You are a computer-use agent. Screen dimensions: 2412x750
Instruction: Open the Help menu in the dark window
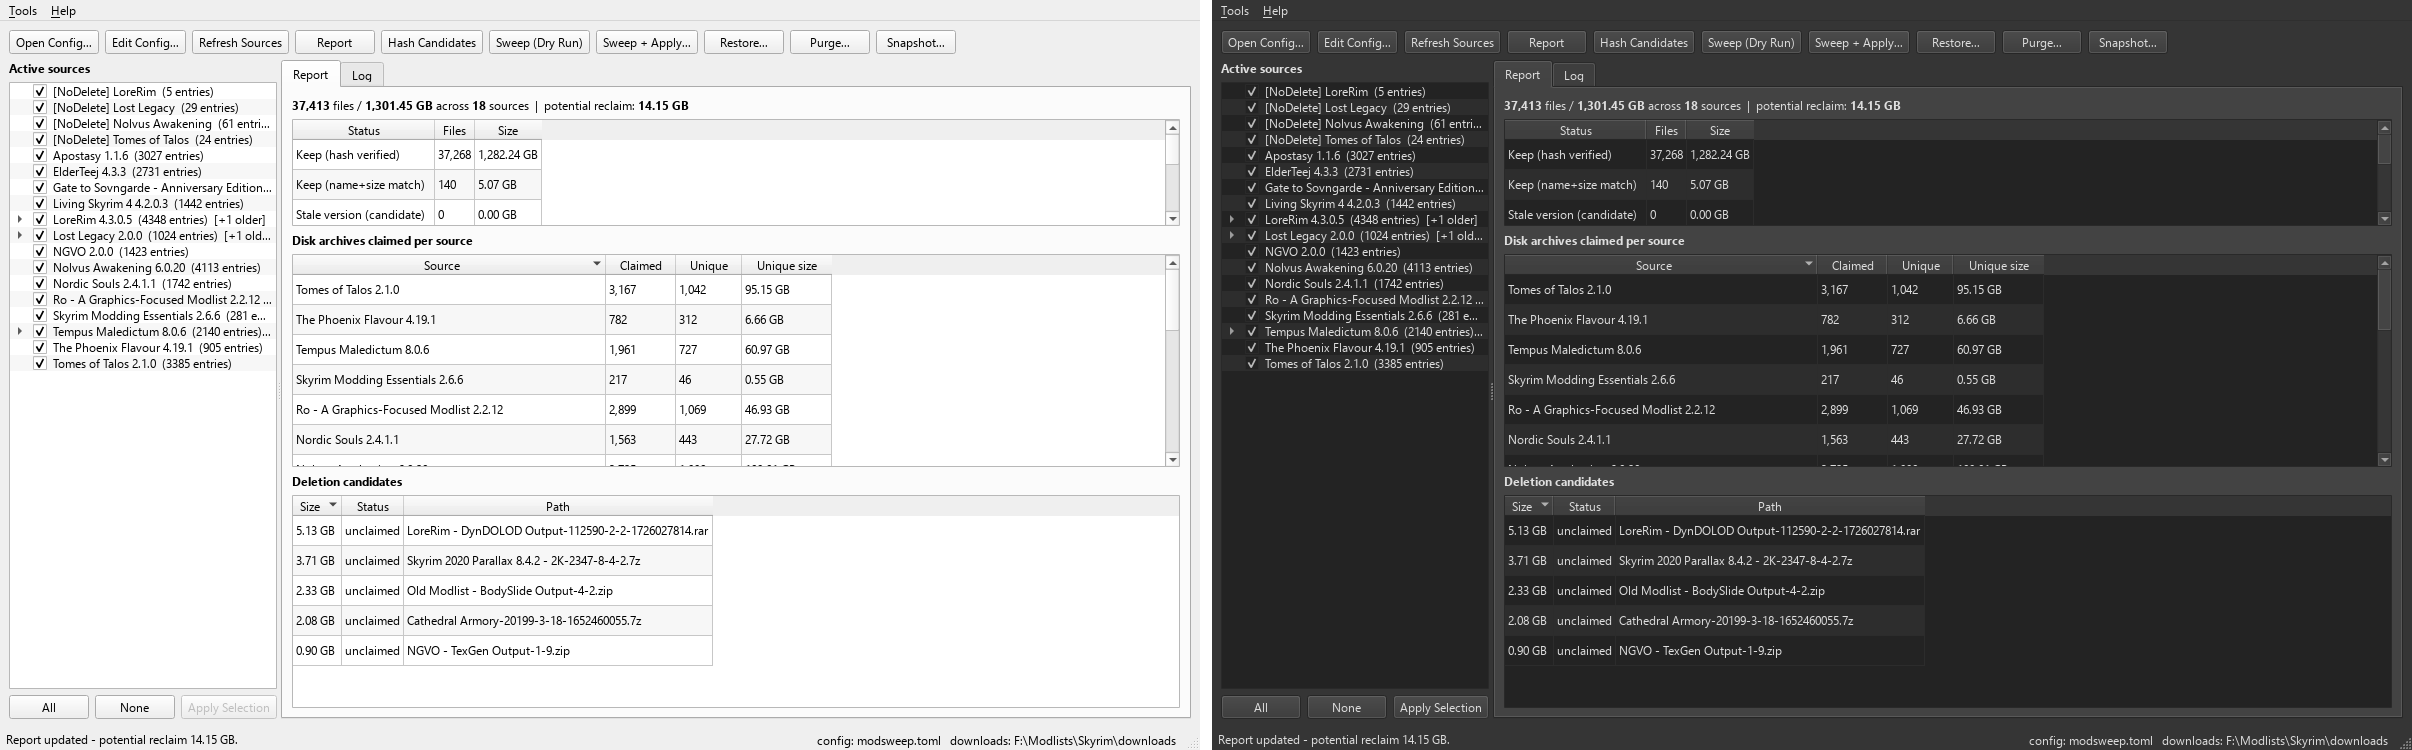click(x=1275, y=11)
